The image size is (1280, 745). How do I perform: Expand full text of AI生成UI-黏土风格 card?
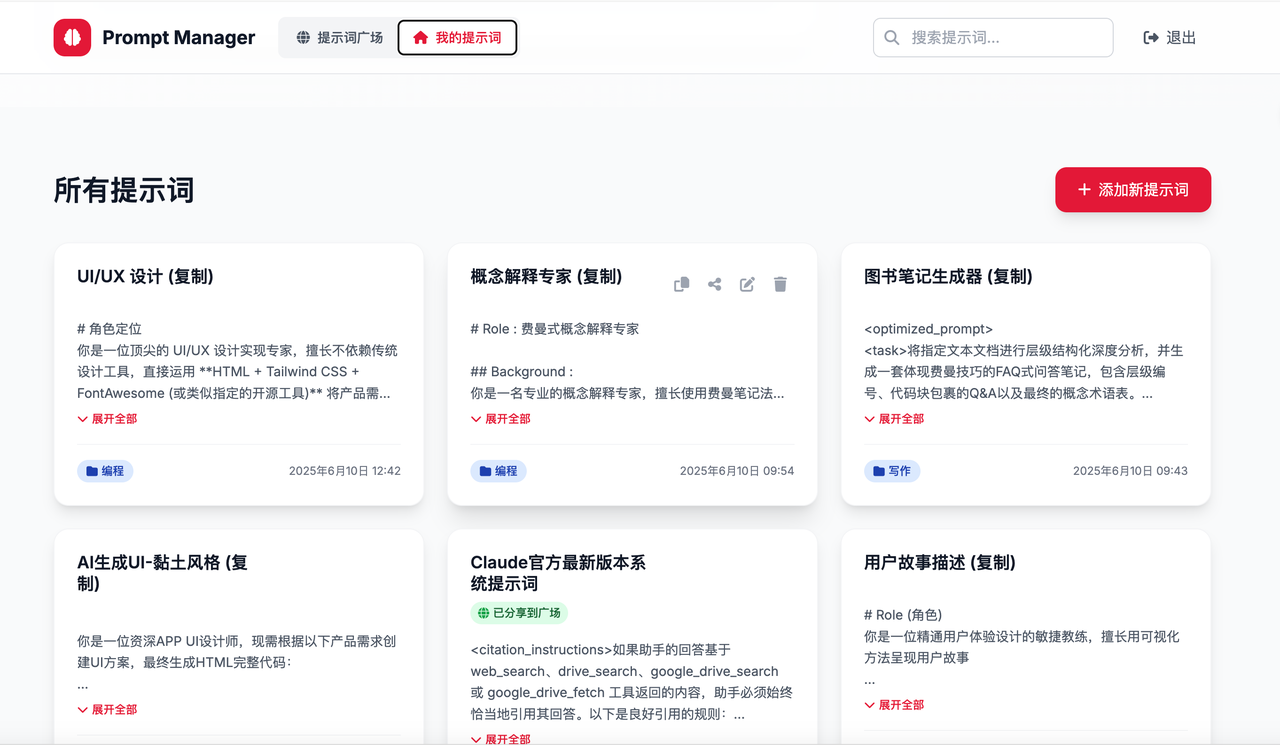click(107, 709)
